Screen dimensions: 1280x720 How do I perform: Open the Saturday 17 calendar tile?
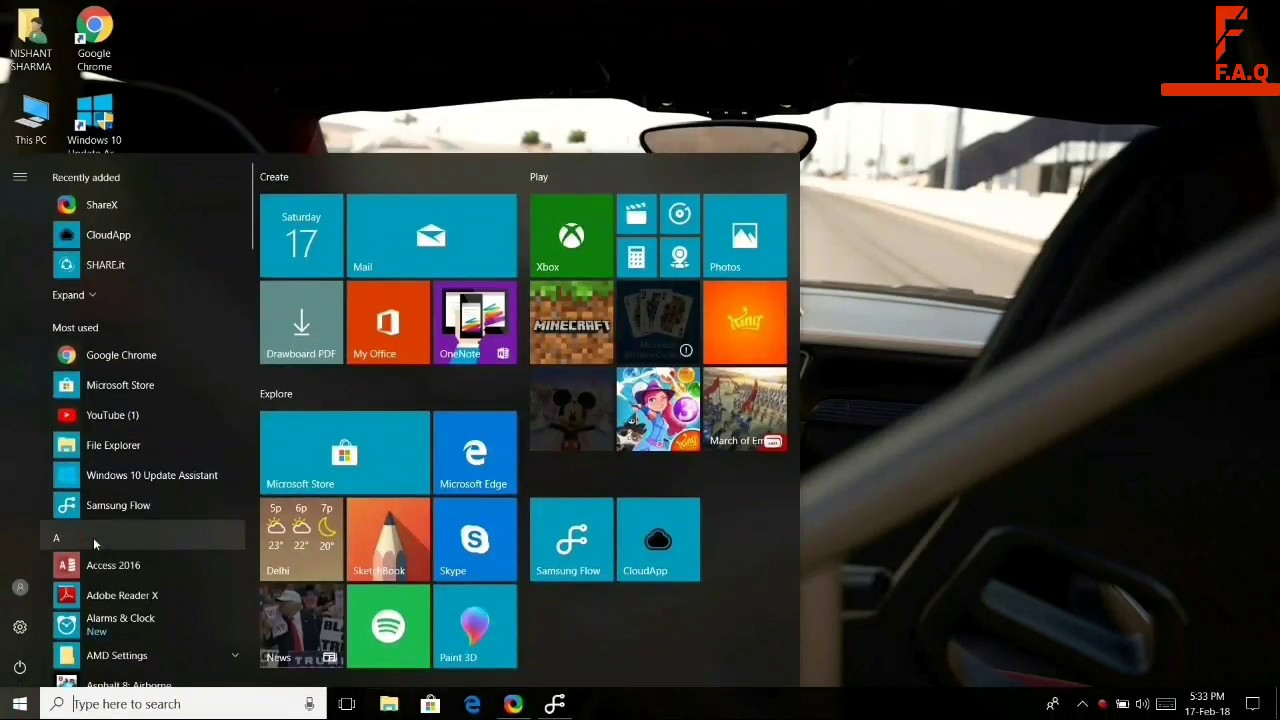pyautogui.click(x=301, y=236)
